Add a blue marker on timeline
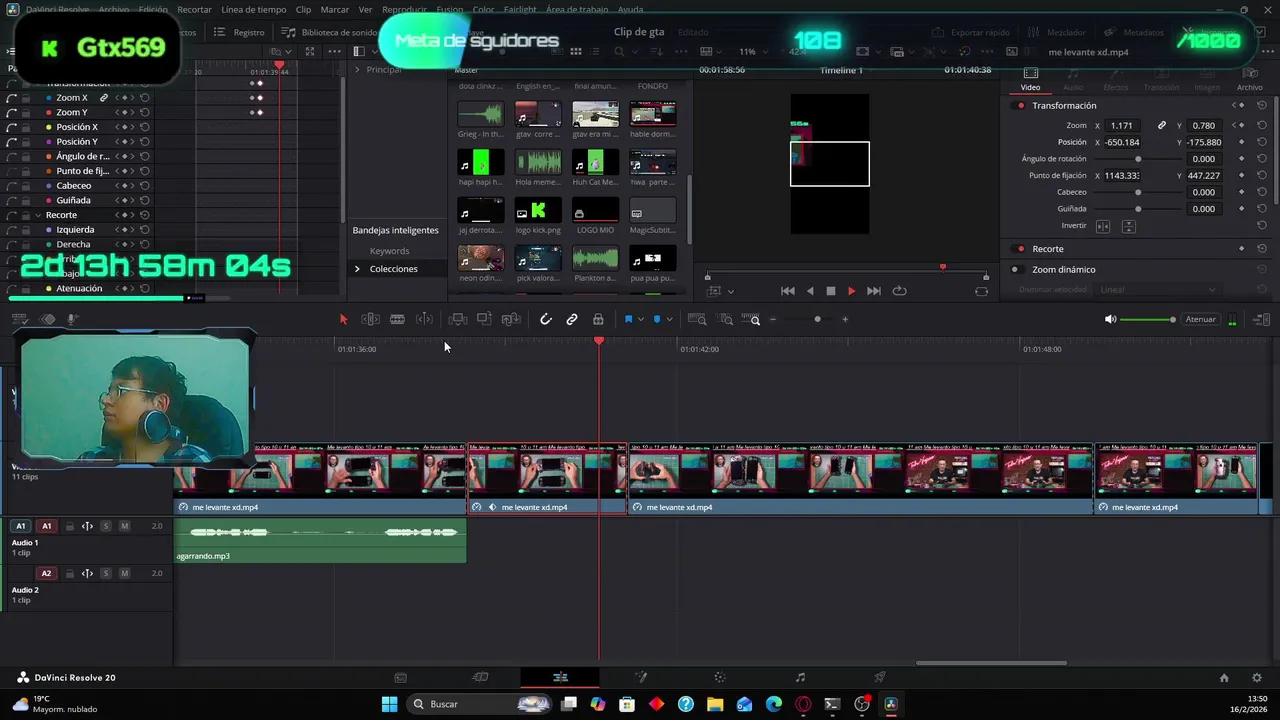This screenshot has width=1280, height=720. 657,319
